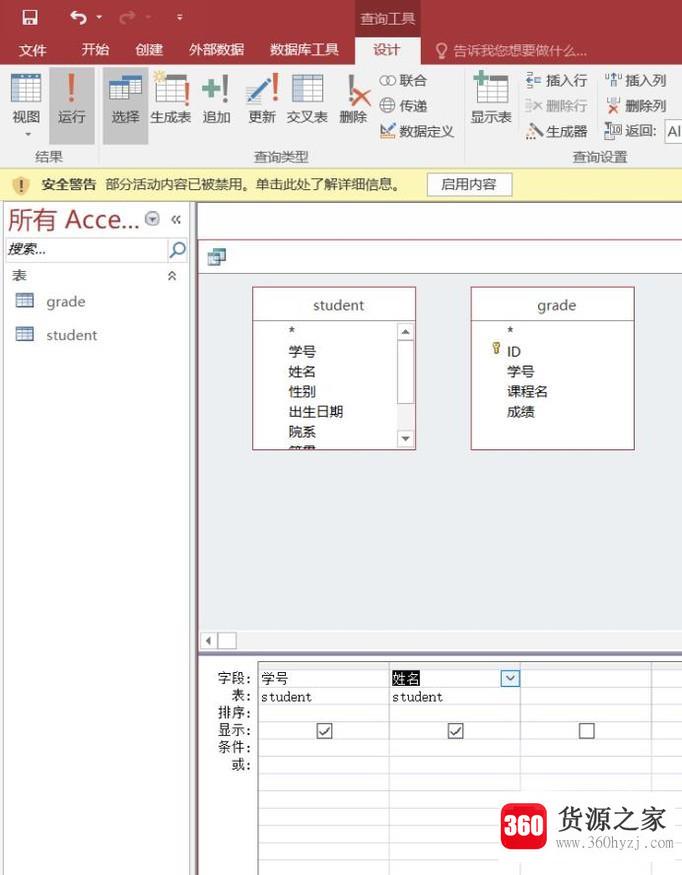Select 院系 in student field list
The width and height of the screenshot is (682, 875).
pyautogui.click(x=302, y=432)
